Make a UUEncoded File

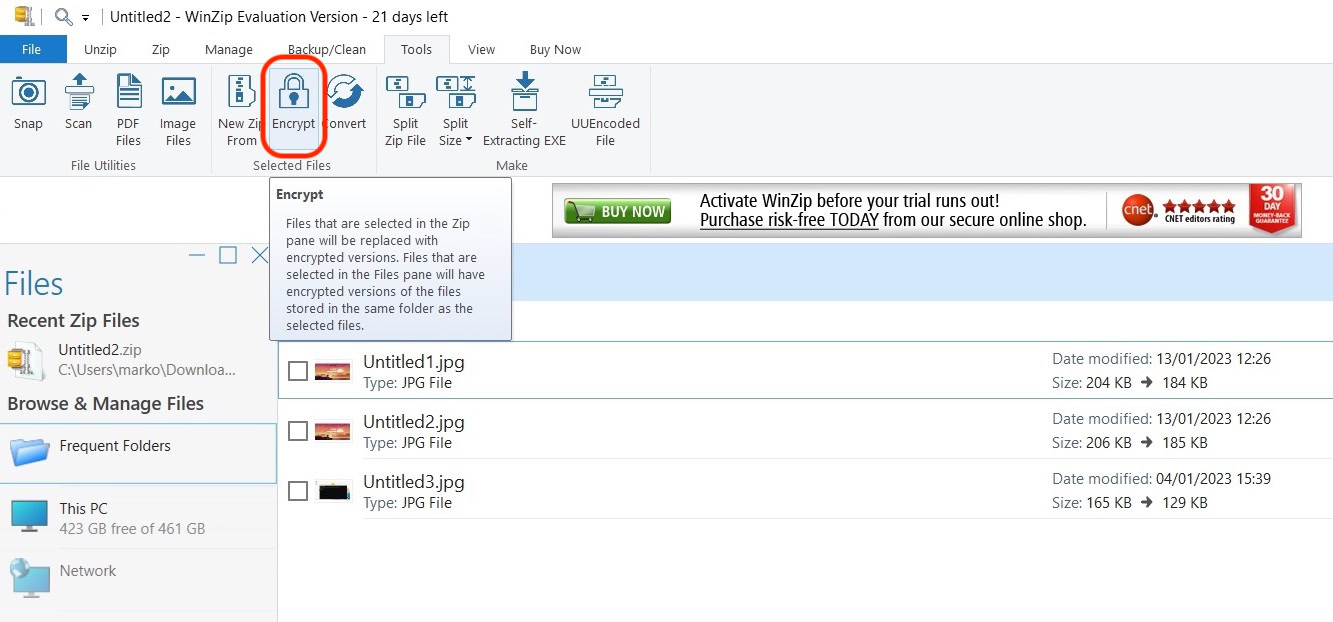(x=605, y=110)
